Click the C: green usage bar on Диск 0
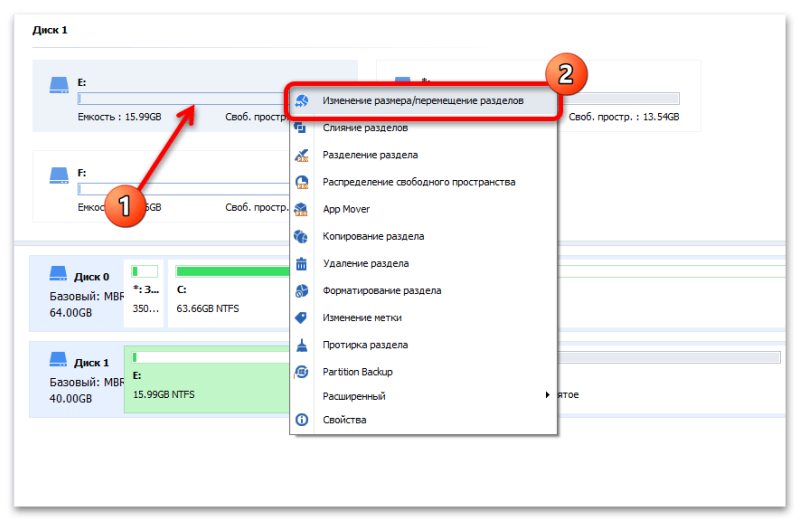Screen dimensions: 800x521 pyautogui.click(x=233, y=271)
